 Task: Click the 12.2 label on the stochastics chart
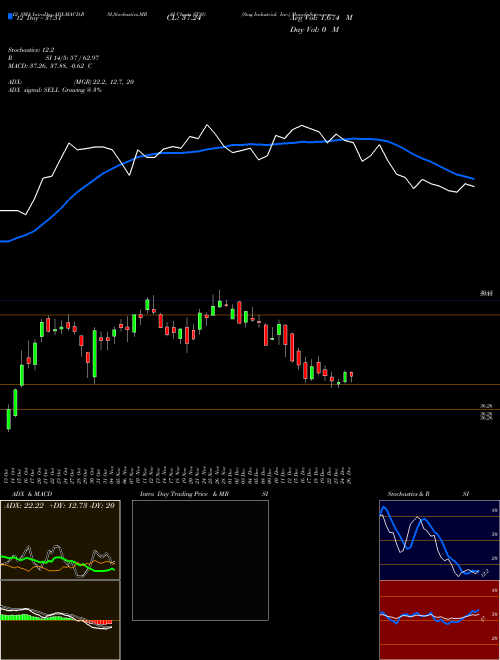[484, 572]
